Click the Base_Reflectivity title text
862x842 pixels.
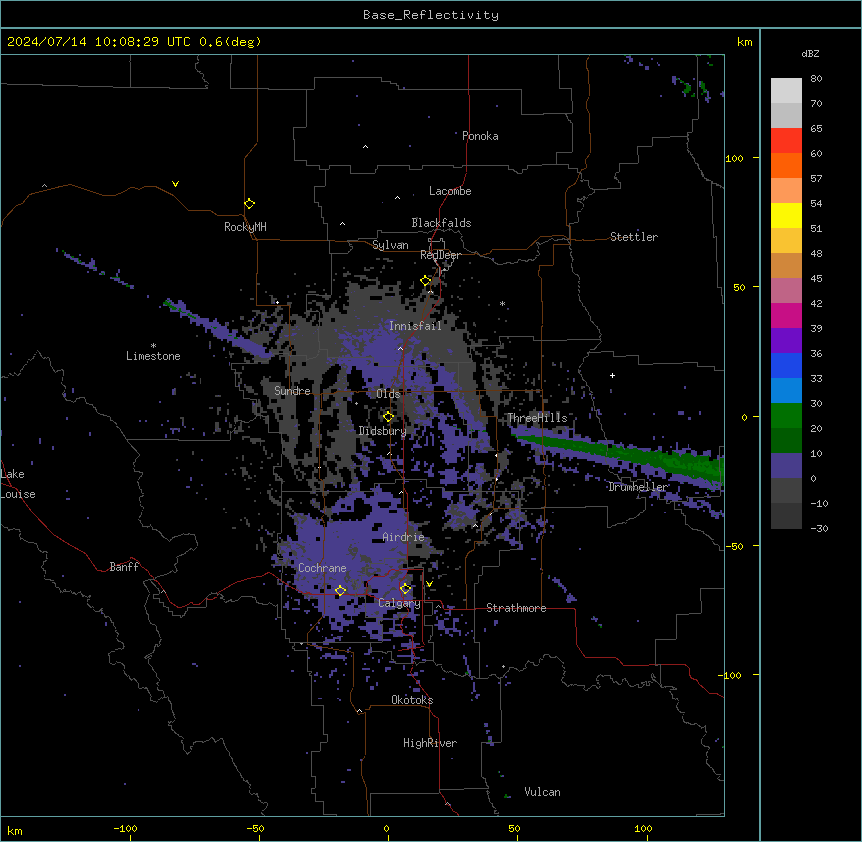click(x=431, y=15)
